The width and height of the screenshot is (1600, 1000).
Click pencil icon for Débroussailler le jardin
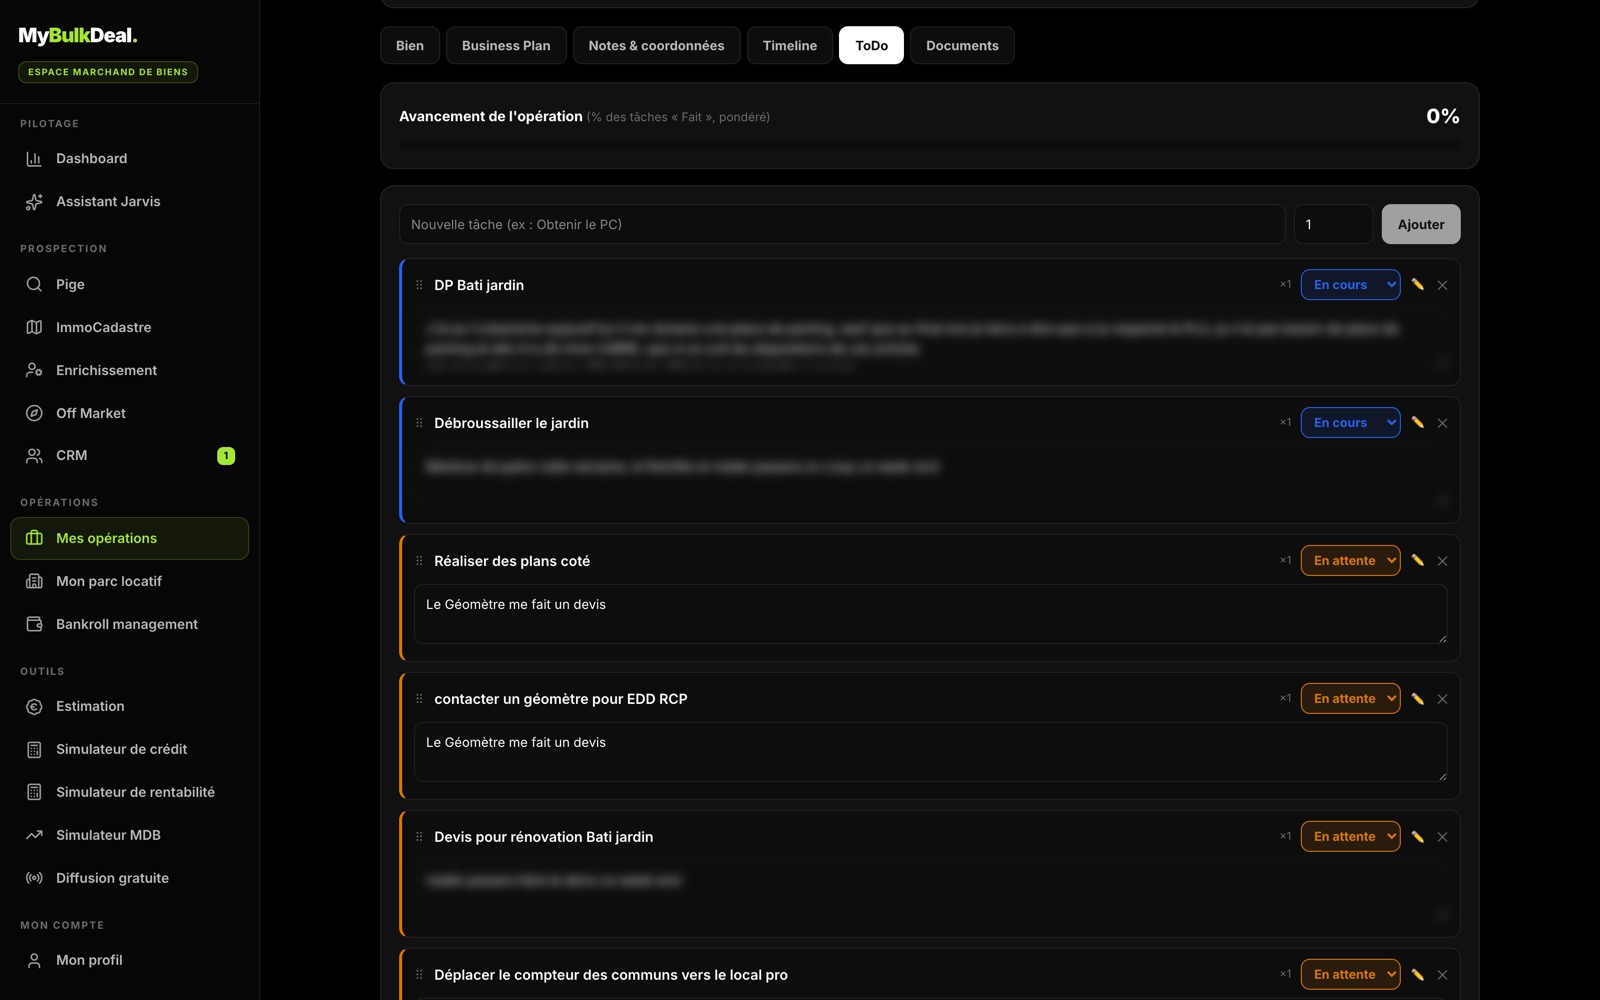tap(1418, 423)
